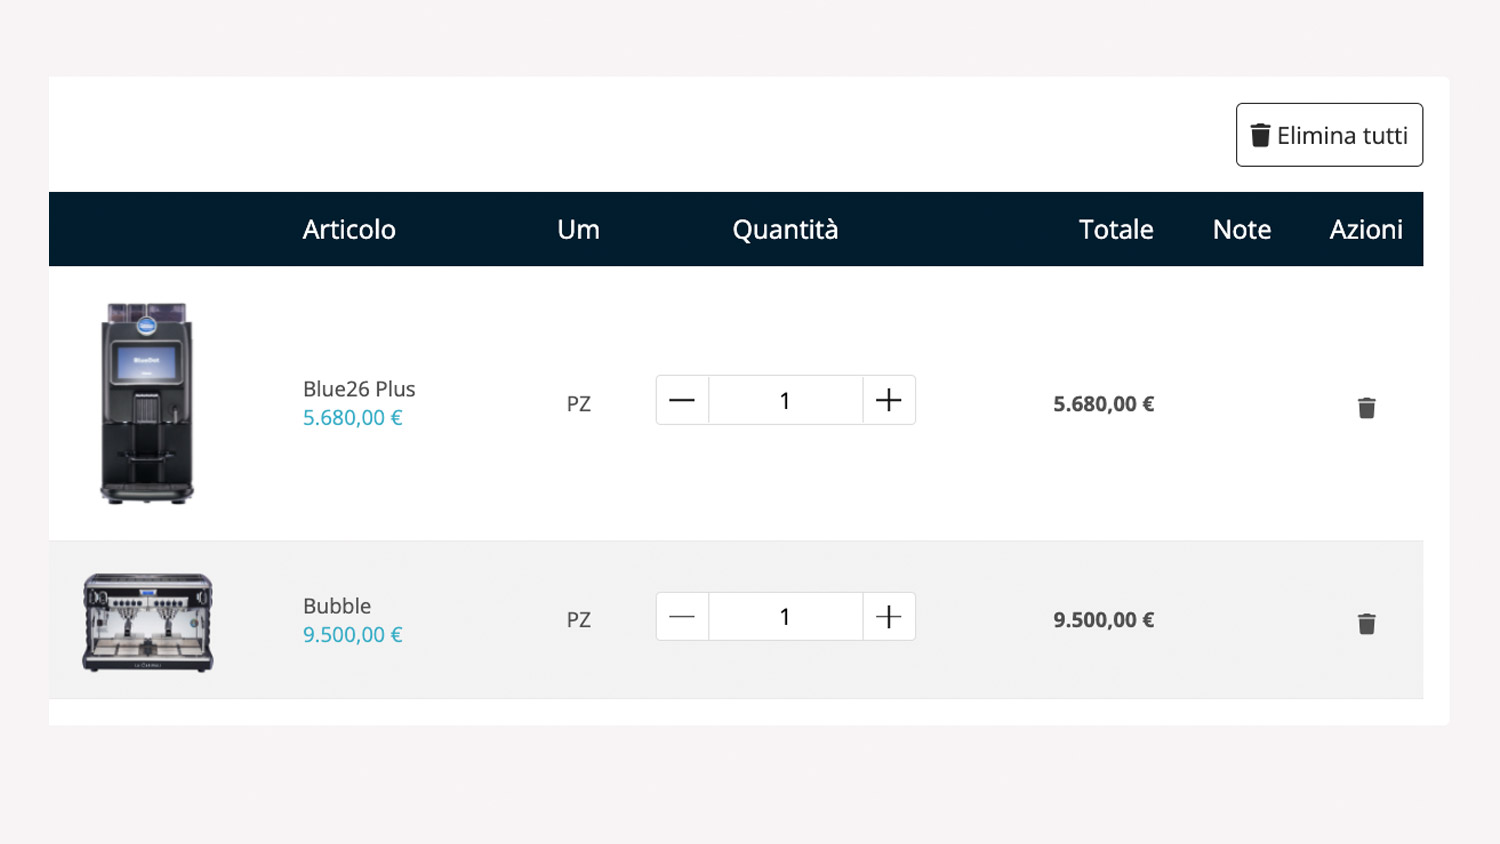Click the Blue26 Plus quantity field

point(785,400)
